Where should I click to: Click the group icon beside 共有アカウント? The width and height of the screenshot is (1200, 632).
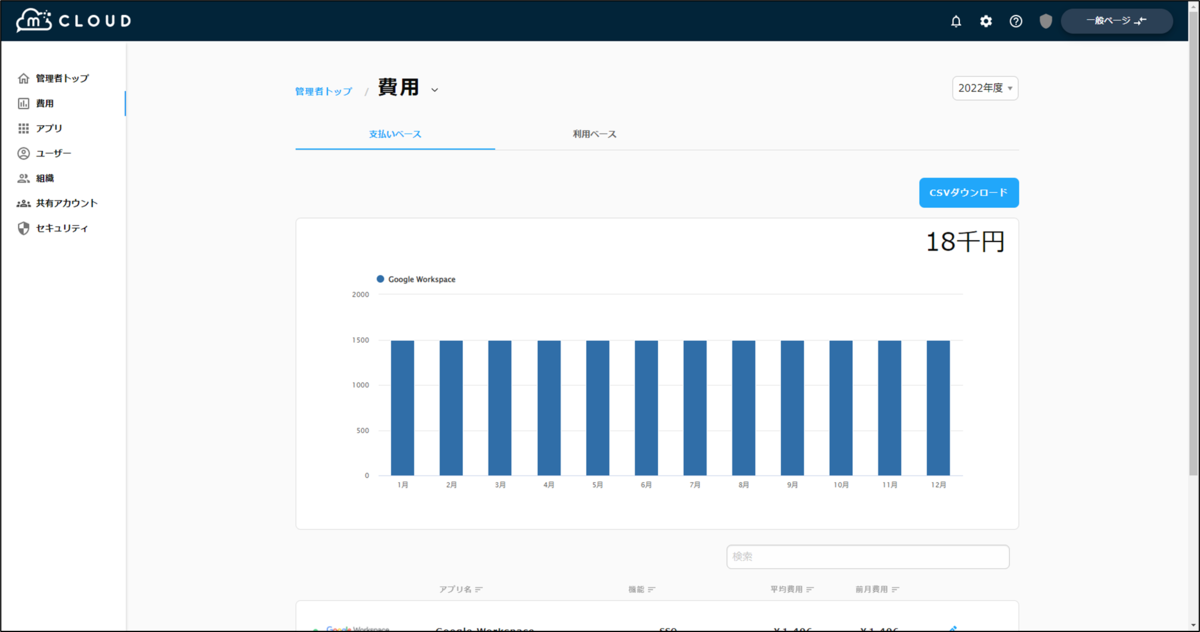coord(24,203)
